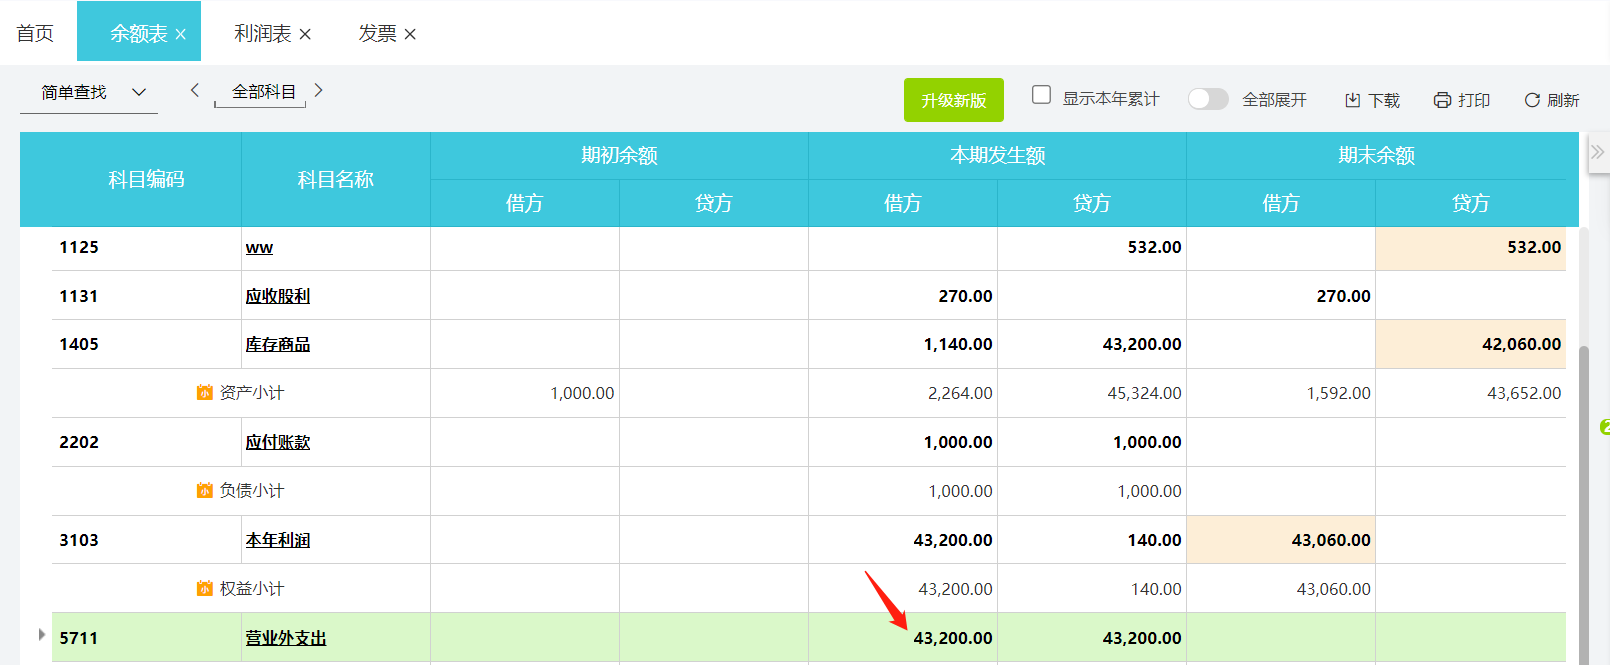Close the 利润表 tab
The image size is (1610, 665).
(x=305, y=34)
